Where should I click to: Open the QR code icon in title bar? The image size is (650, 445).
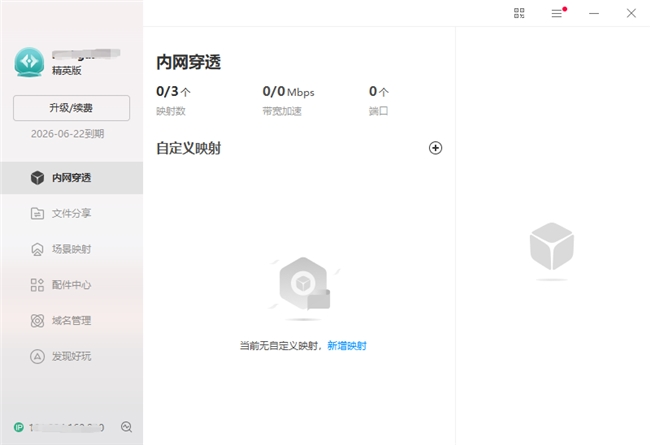pos(519,13)
